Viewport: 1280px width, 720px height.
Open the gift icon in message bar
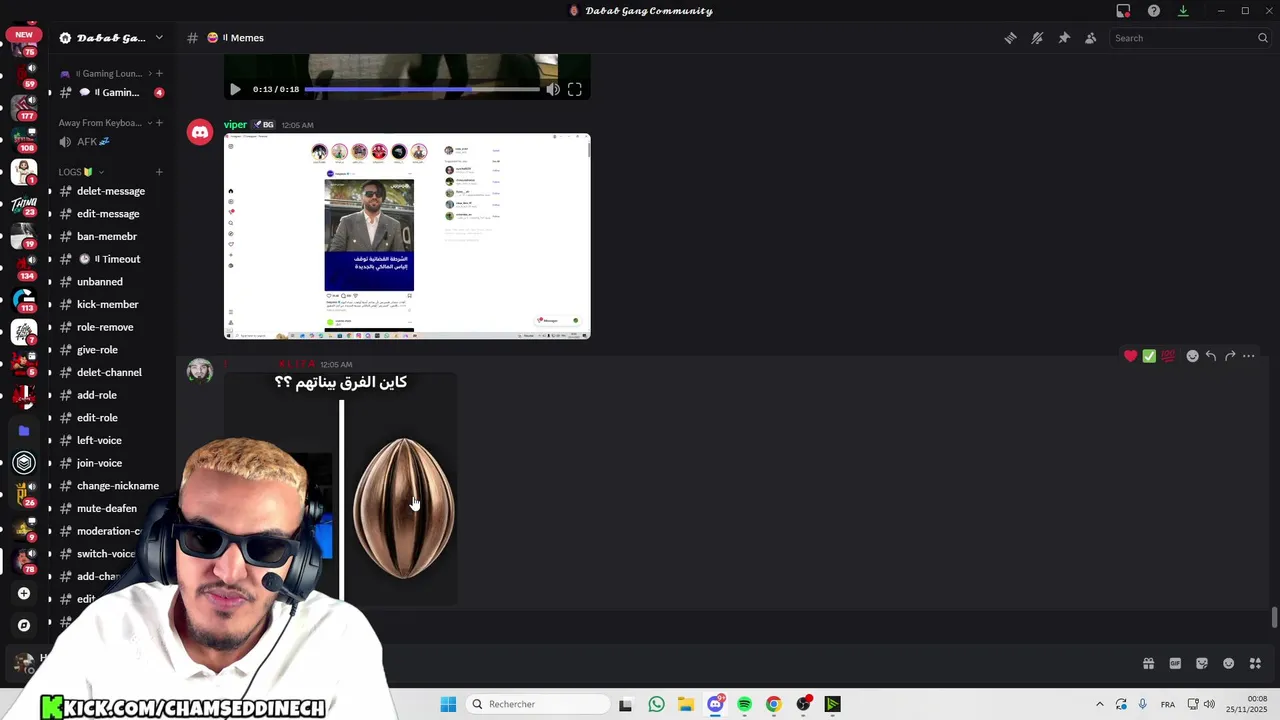(x=1148, y=663)
